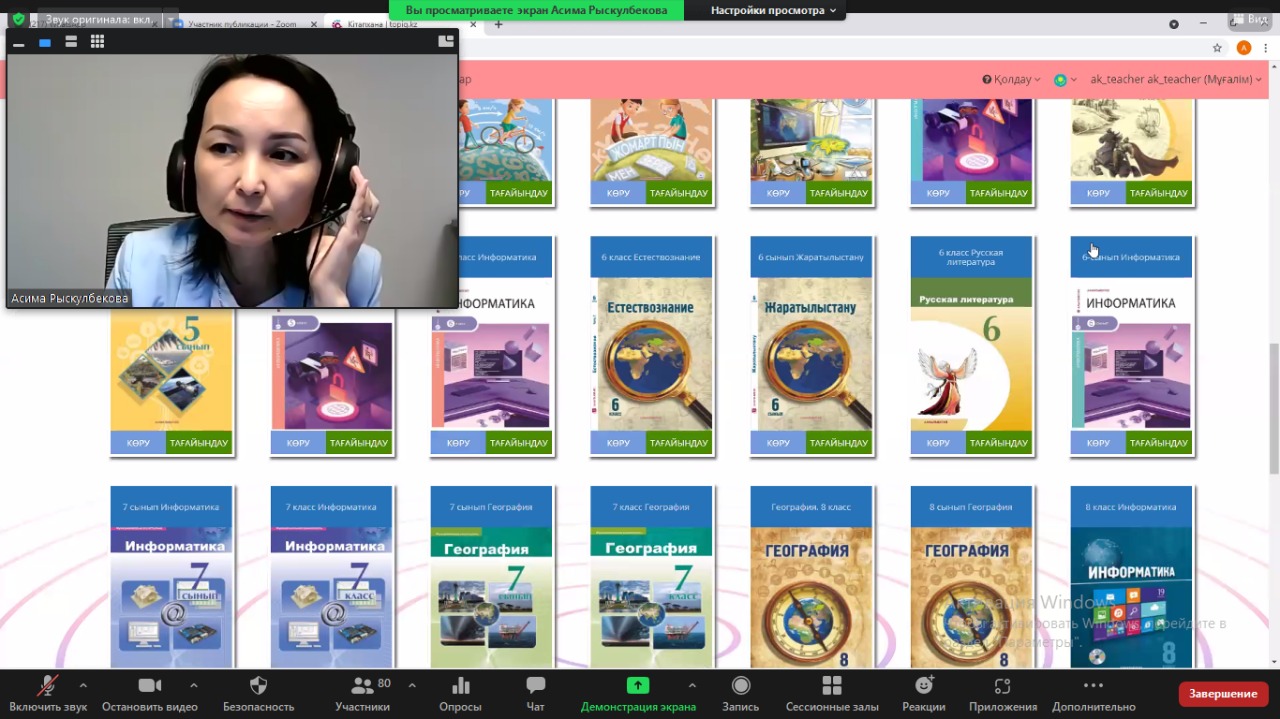Viewport: 1280px width, 719px height.
Task: Switch to Участник публикации - Zoom tab
Action: (x=245, y=24)
